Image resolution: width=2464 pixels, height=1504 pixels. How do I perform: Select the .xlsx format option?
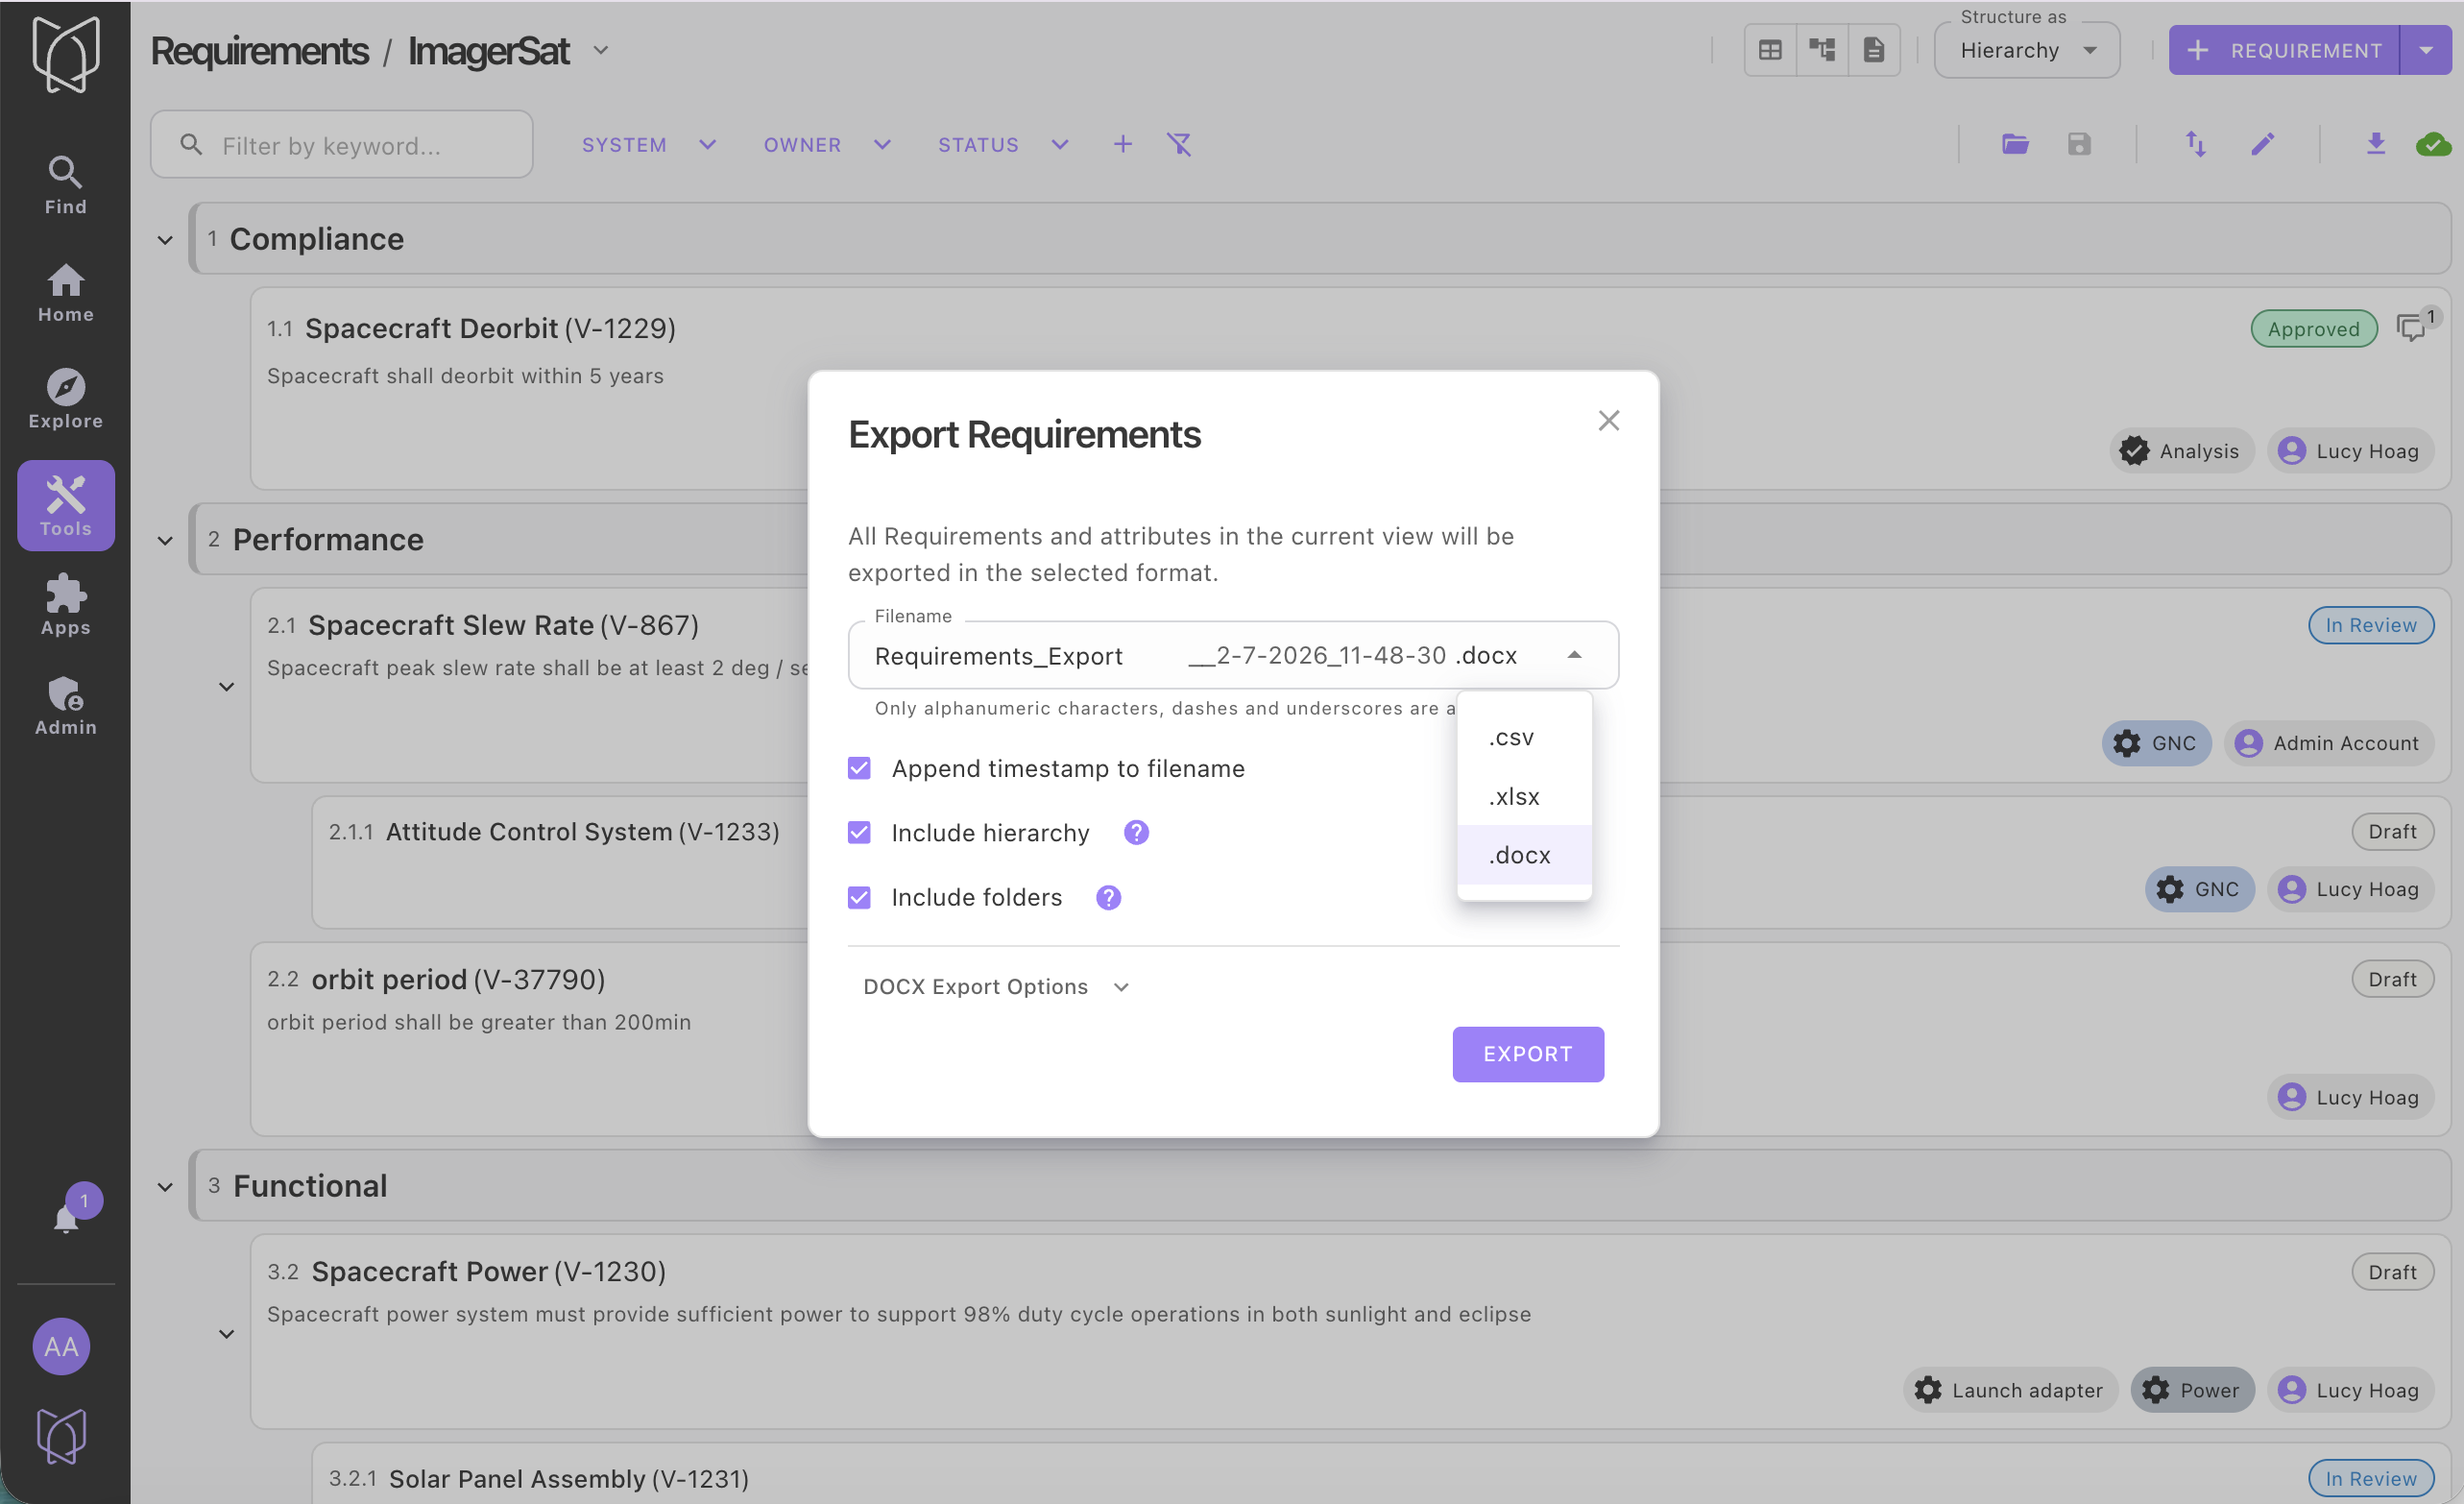click(x=1514, y=796)
